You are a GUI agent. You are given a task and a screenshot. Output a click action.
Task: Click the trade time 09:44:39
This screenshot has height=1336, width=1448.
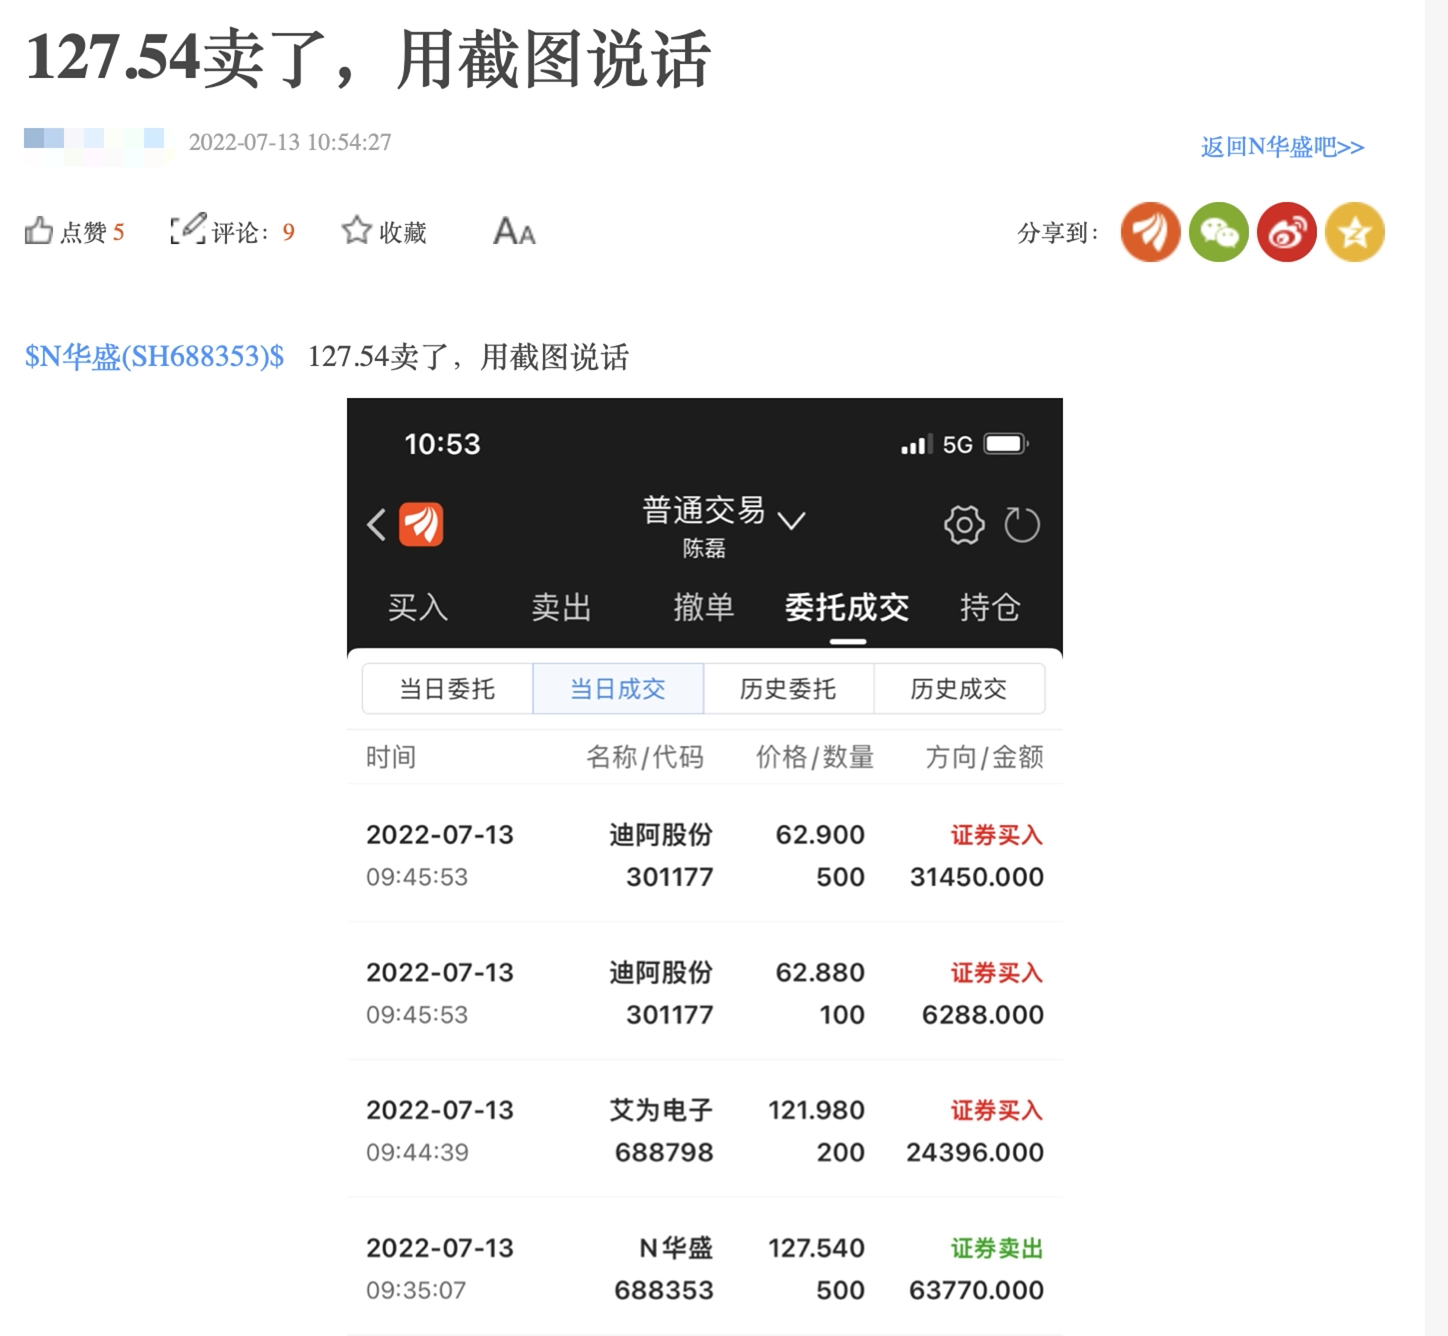(x=417, y=1152)
